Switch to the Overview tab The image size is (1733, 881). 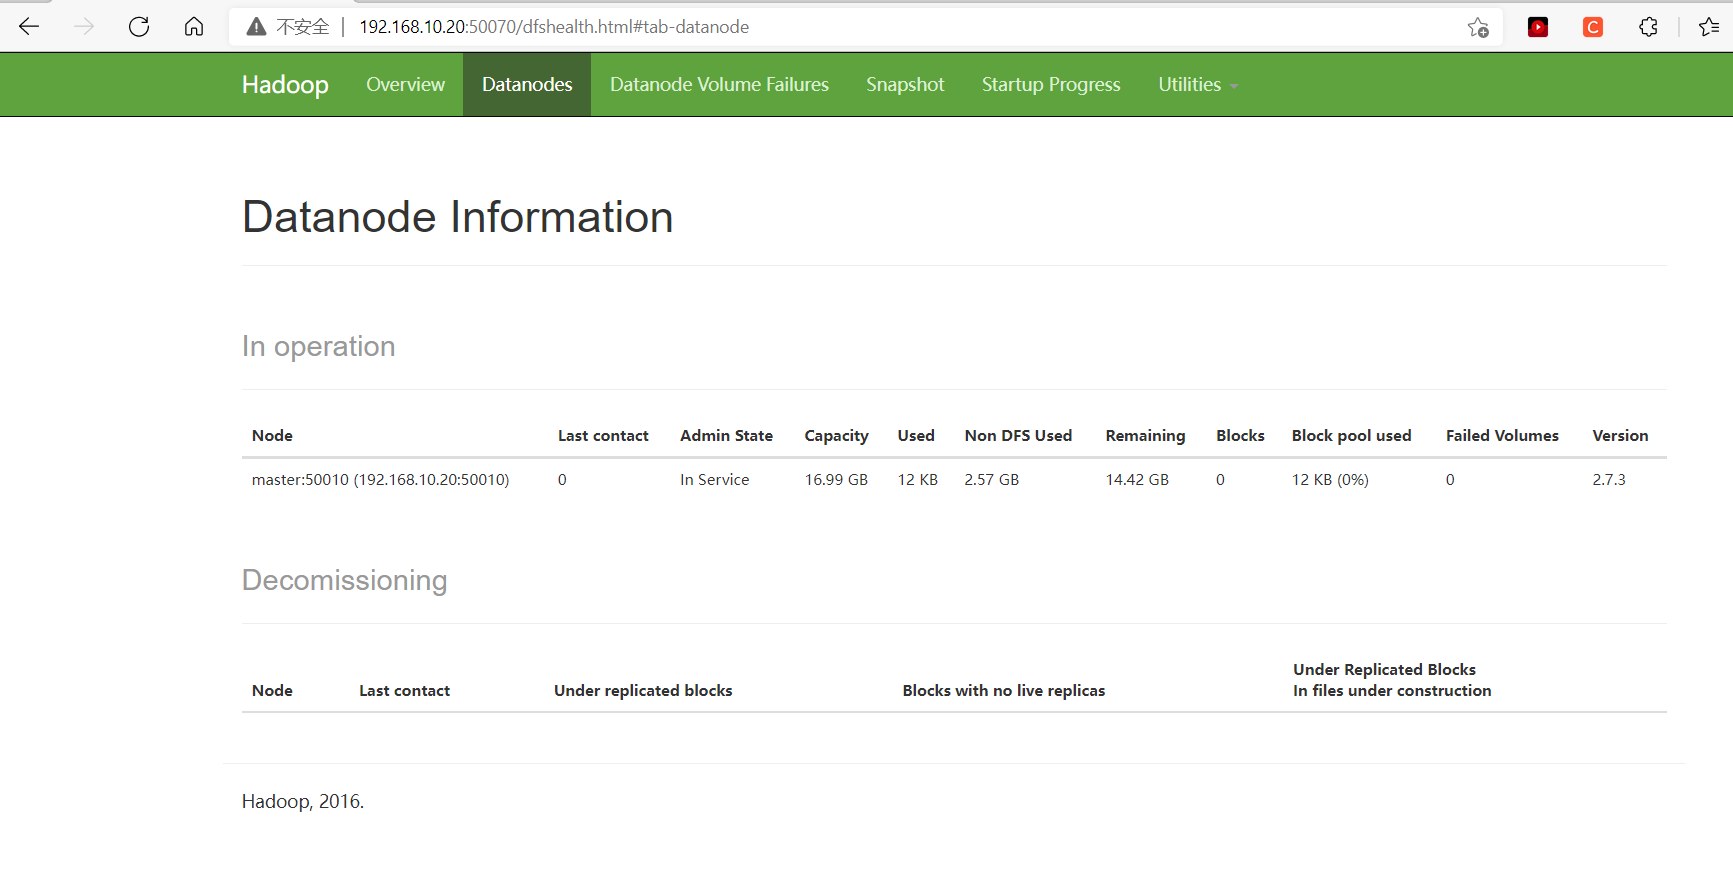(405, 85)
